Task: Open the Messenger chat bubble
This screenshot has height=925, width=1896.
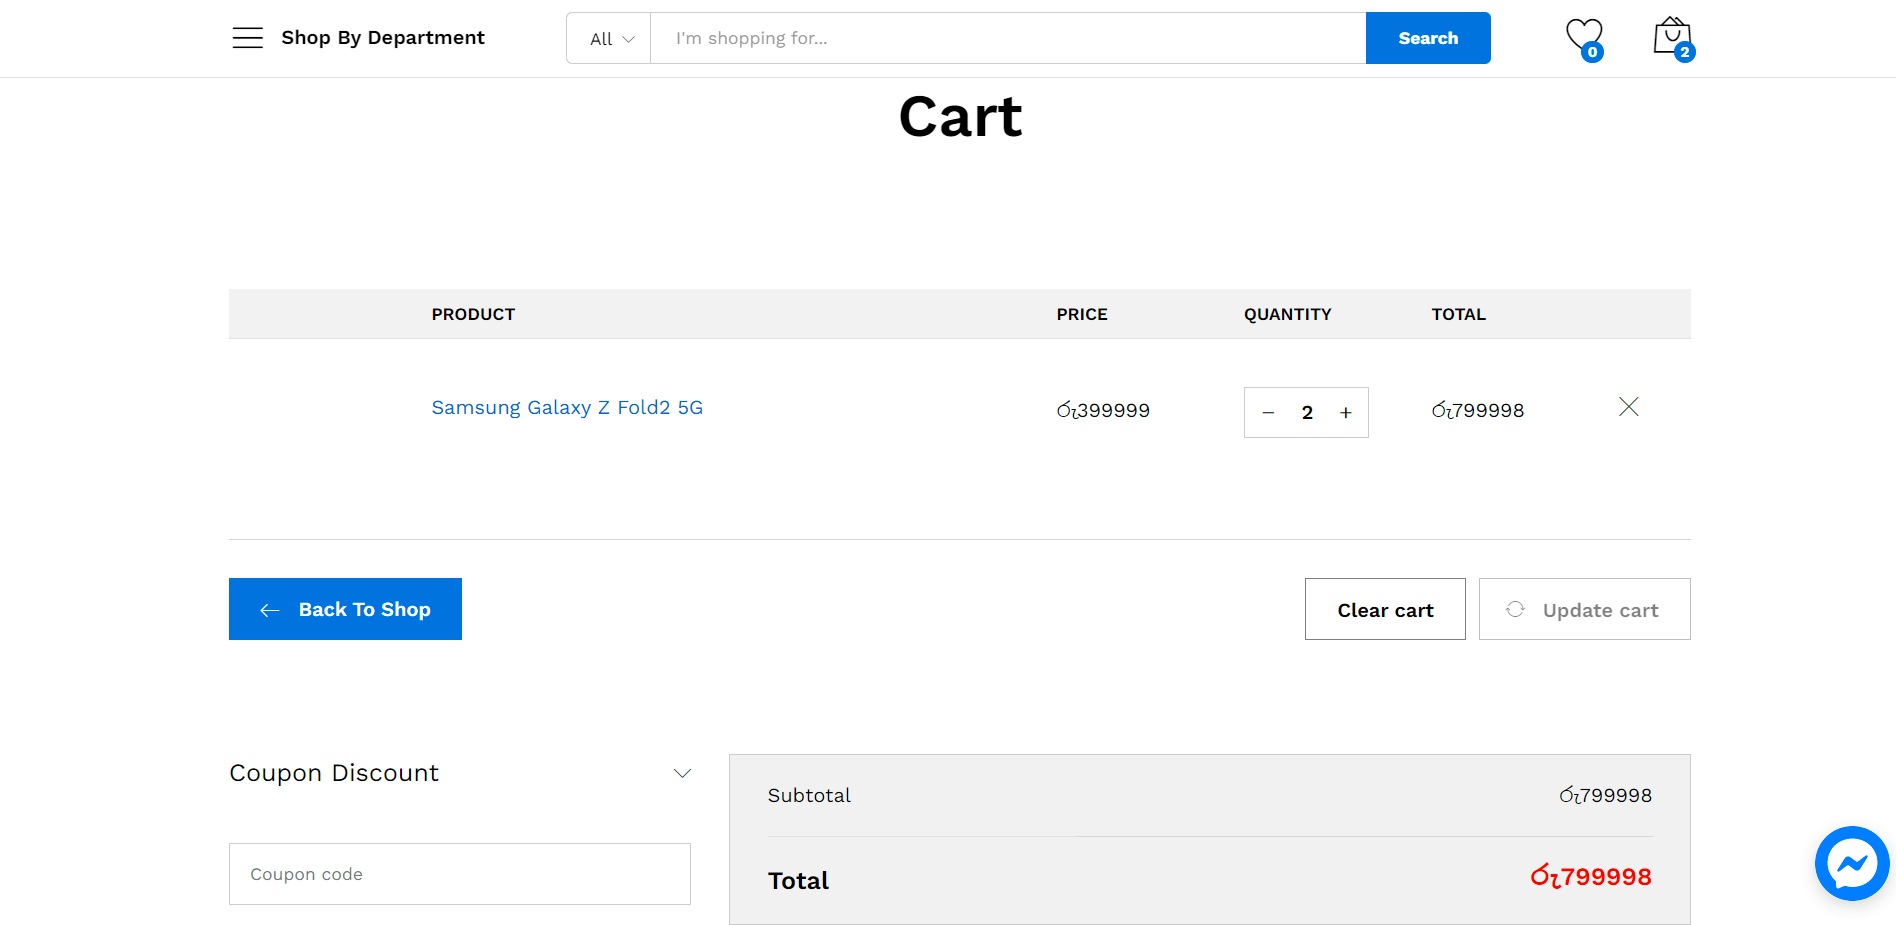Action: click(1851, 863)
